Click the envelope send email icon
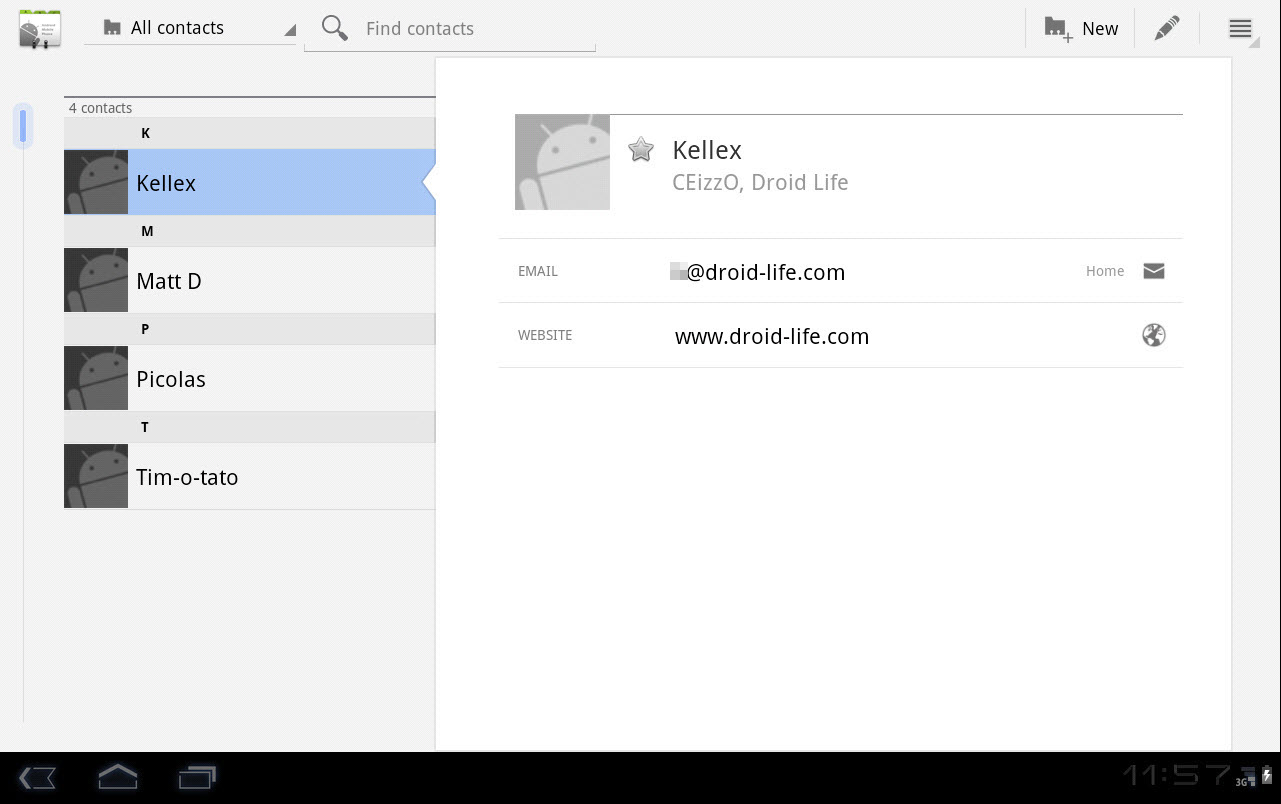The image size is (1281, 804). coord(1154,271)
